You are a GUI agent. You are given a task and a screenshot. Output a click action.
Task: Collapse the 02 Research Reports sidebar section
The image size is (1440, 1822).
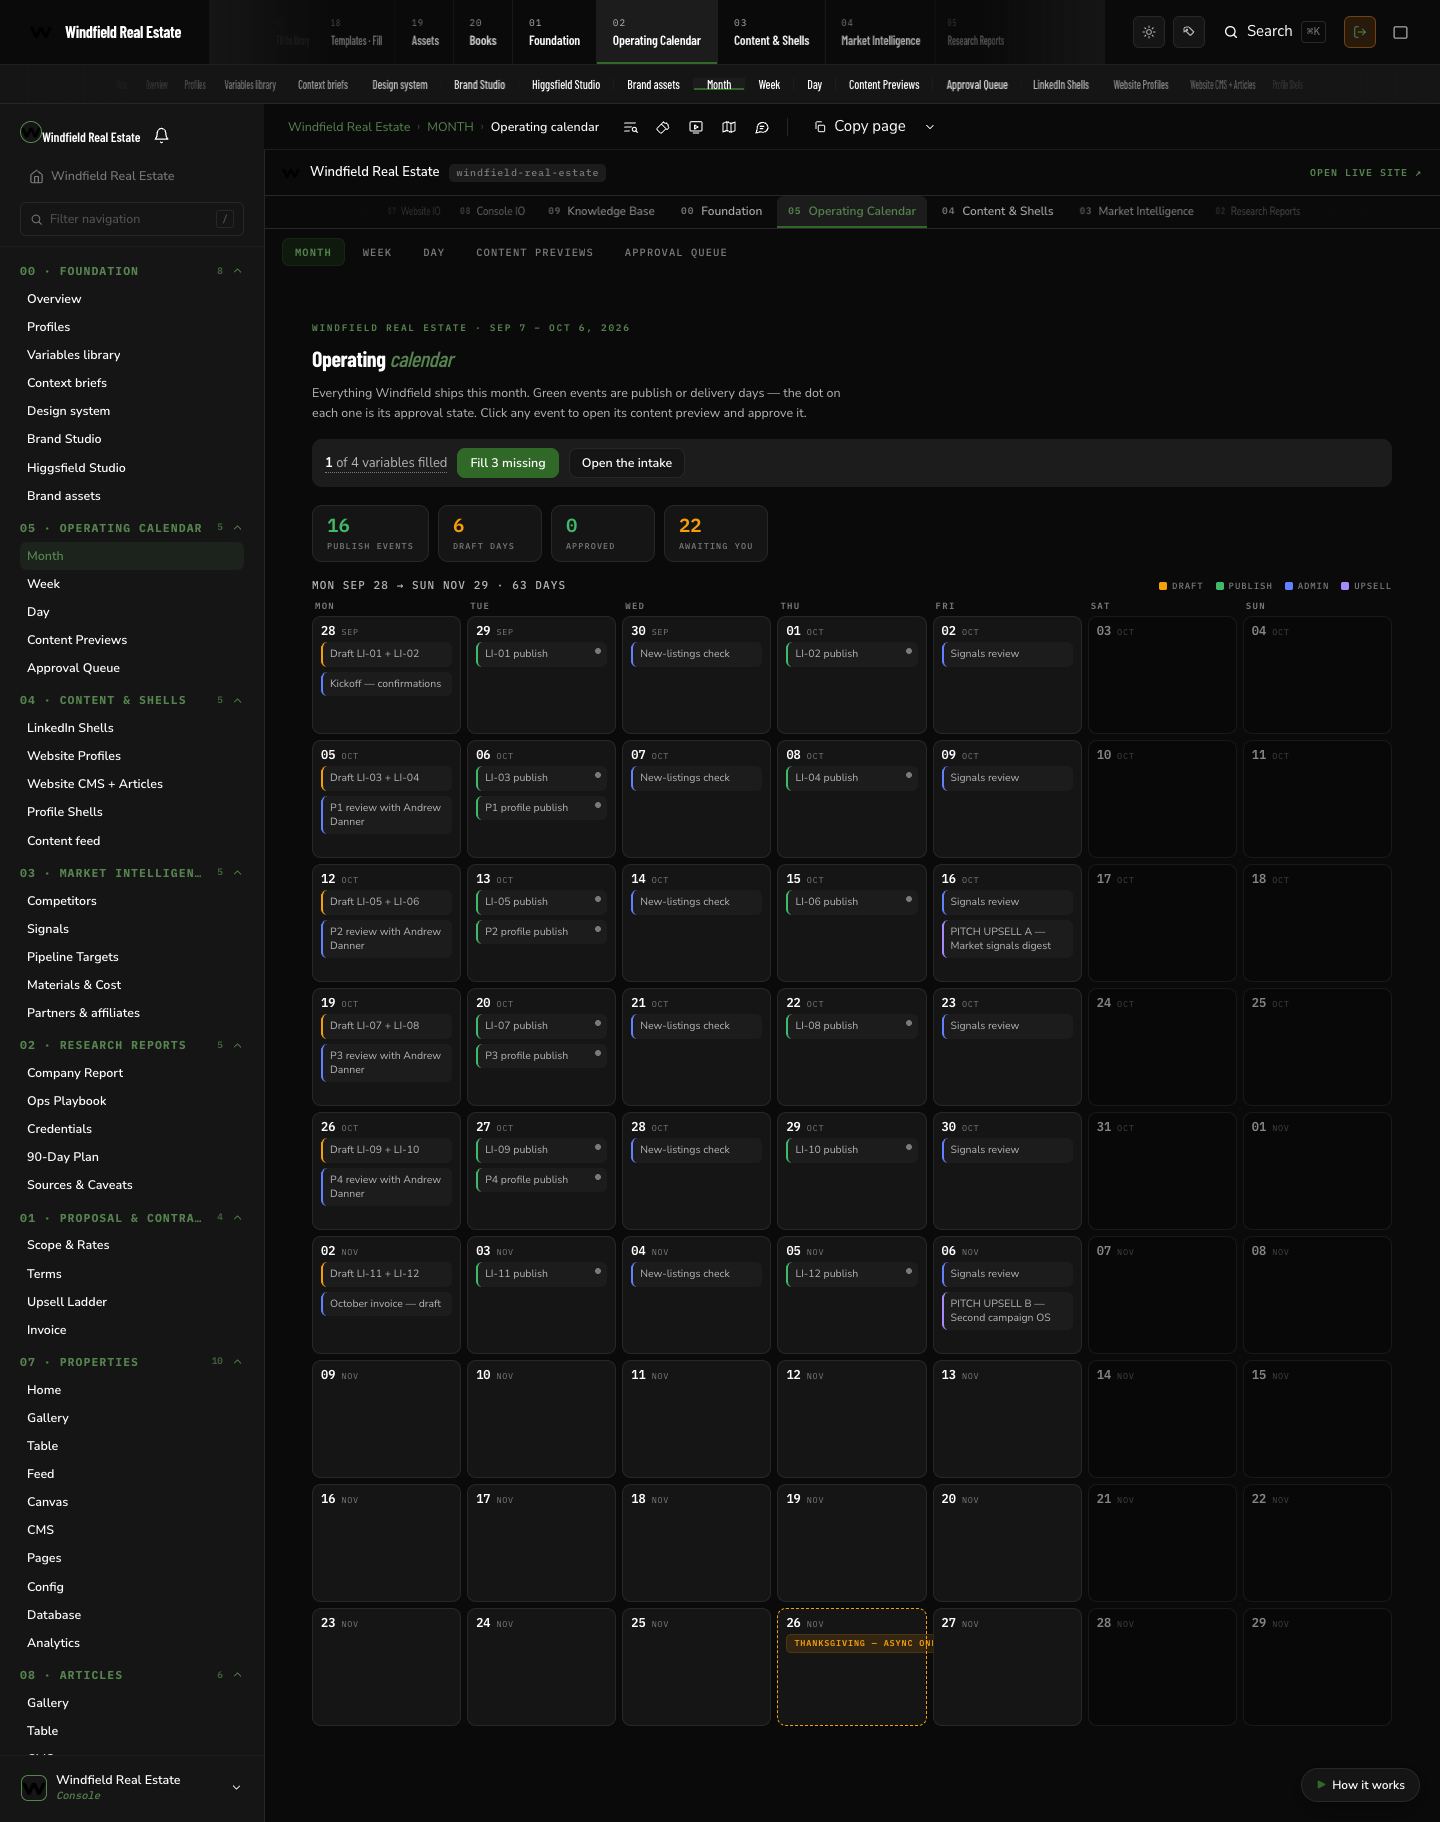238,1045
